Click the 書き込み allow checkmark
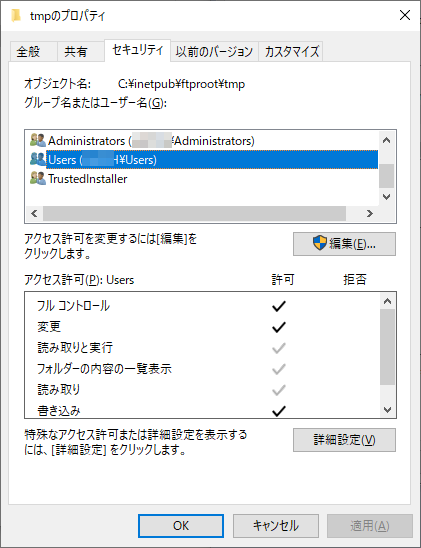The height and width of the screenshot is (548, 421). click(x=279, y=411)
